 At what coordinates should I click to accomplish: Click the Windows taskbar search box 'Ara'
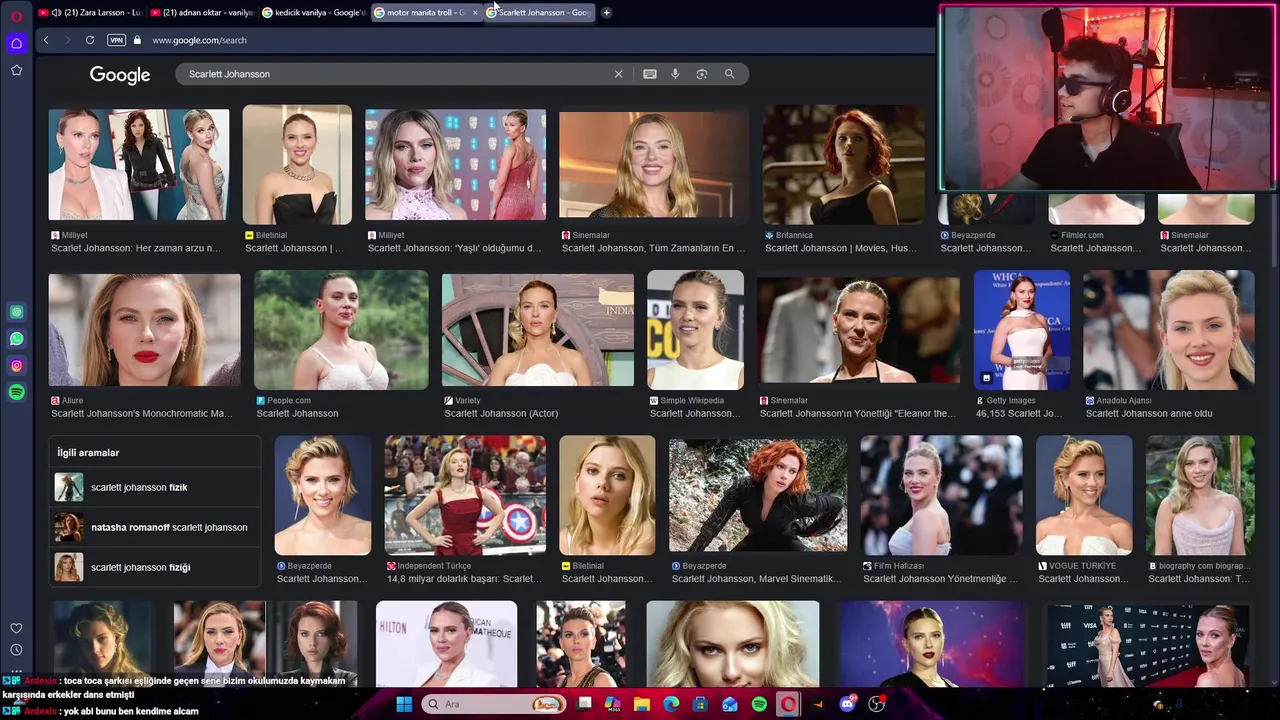pyautogui.click(x=494, y=704)
